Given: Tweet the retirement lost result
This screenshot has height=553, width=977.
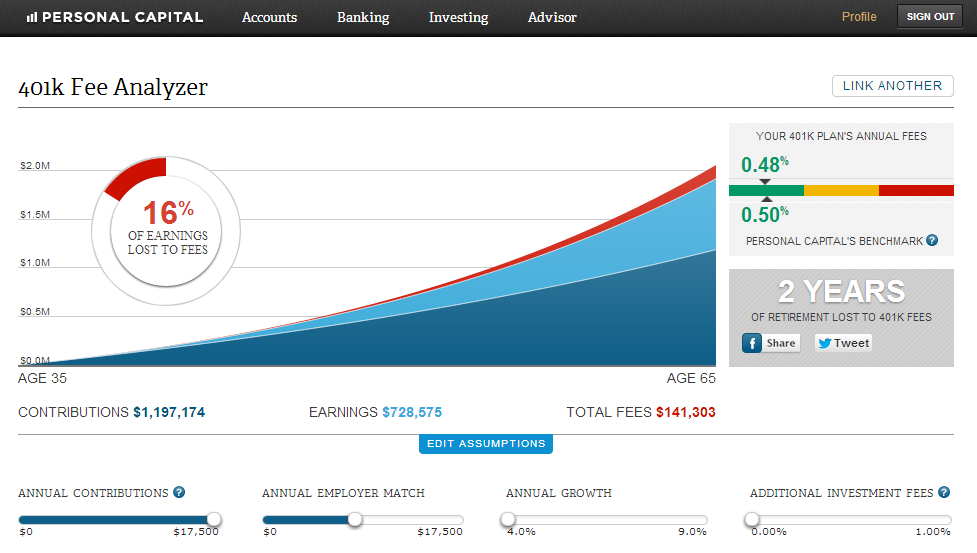Looking at the screenshot, I should 843,343.
